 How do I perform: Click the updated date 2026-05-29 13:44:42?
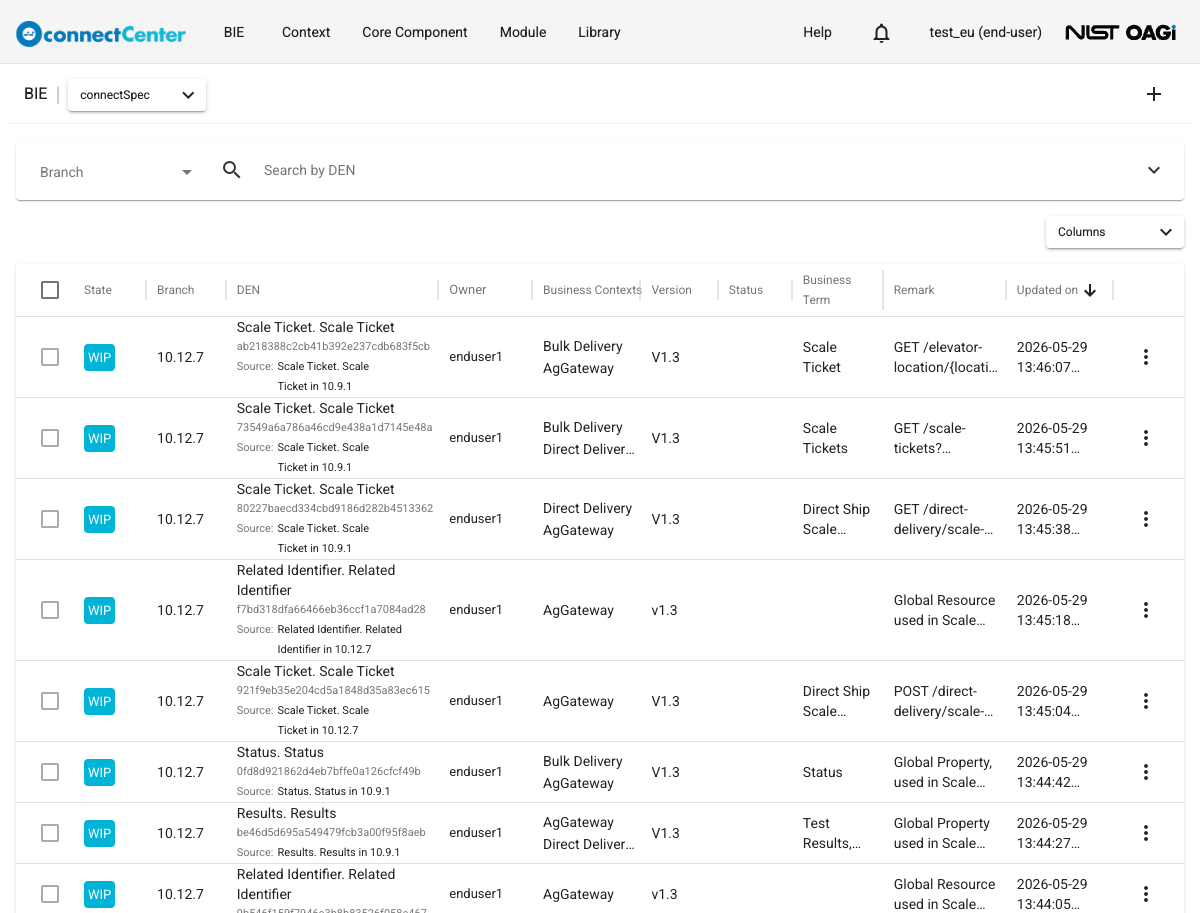point(1052,772)
